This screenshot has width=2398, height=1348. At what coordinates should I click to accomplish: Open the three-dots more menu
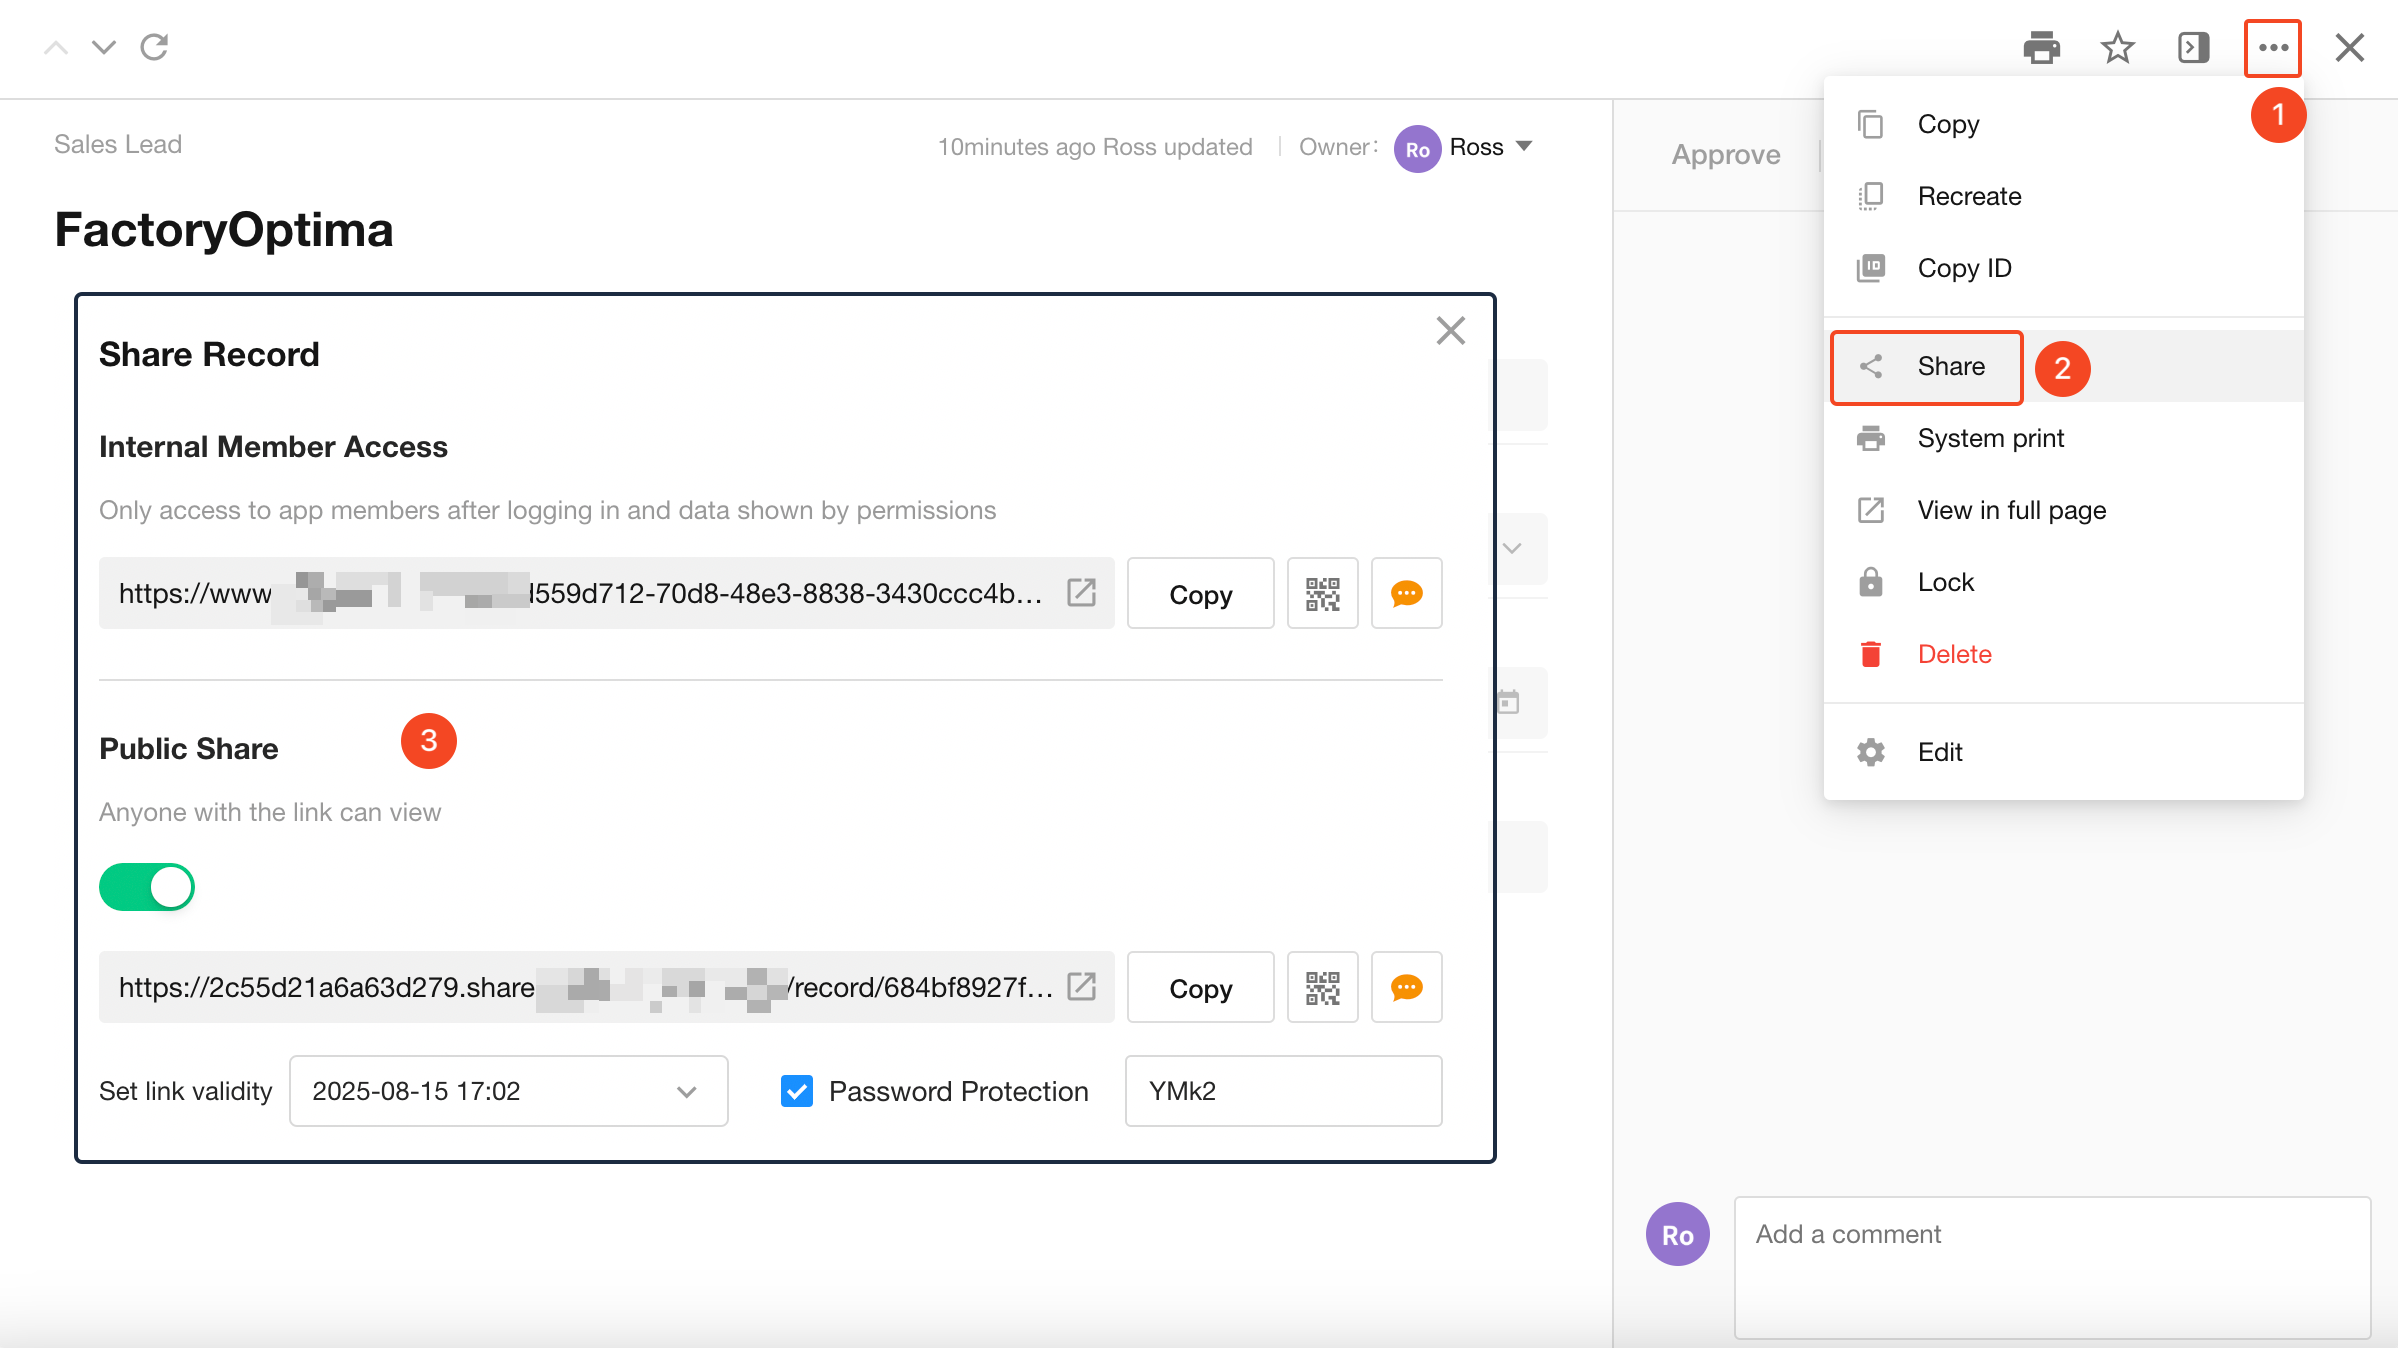click(x=2272, y=47)
